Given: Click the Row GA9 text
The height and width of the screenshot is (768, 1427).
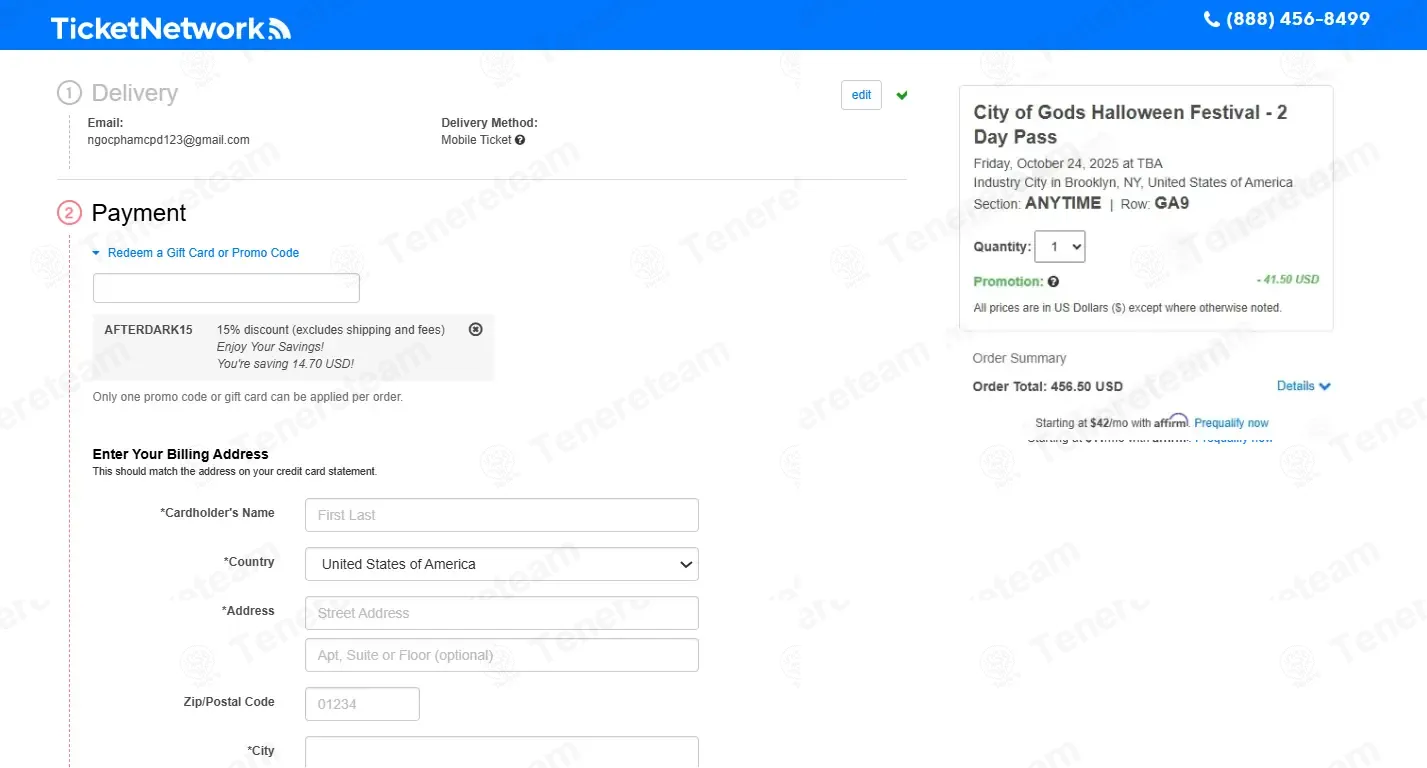Looking at the screenshot, I should (1155, 203).
